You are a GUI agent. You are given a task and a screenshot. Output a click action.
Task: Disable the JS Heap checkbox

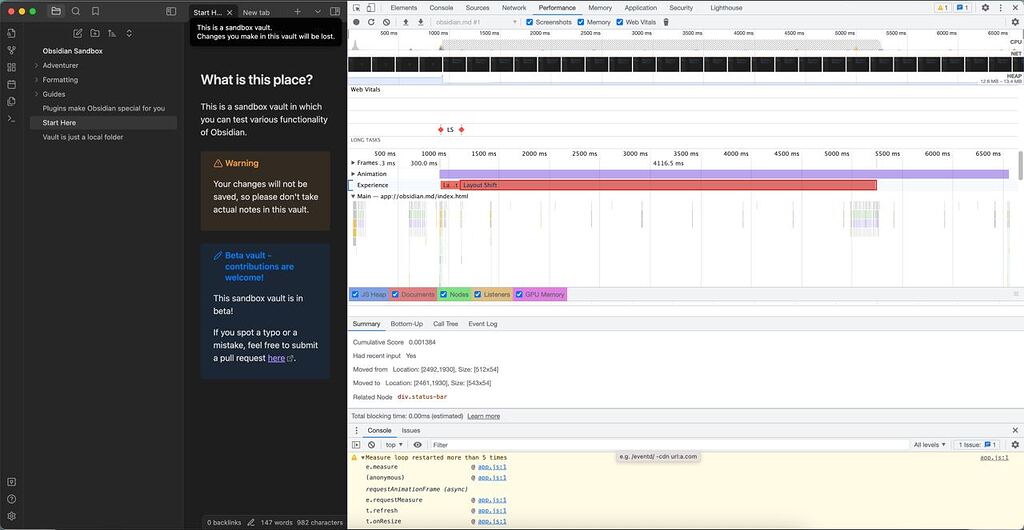click(x=356, y=294)
